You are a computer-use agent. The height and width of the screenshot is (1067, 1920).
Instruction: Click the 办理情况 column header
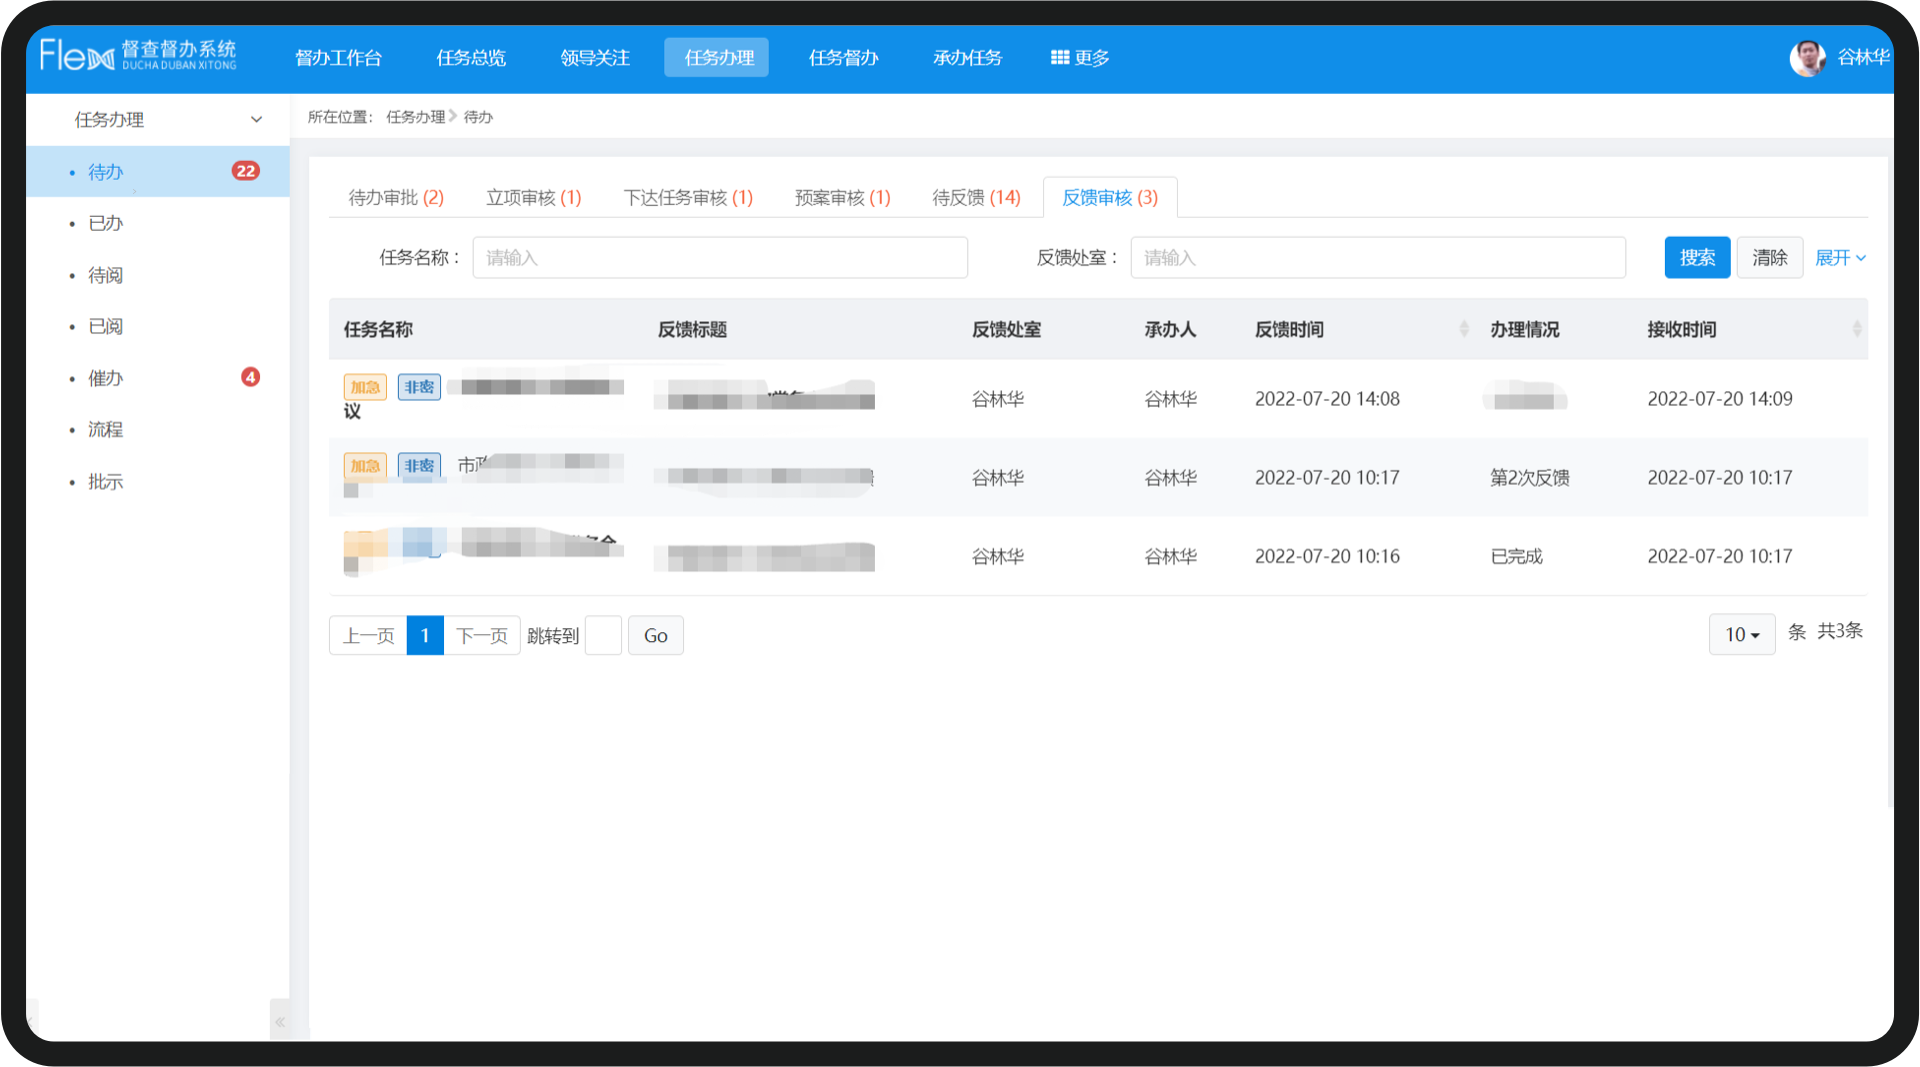point(1525,329)
